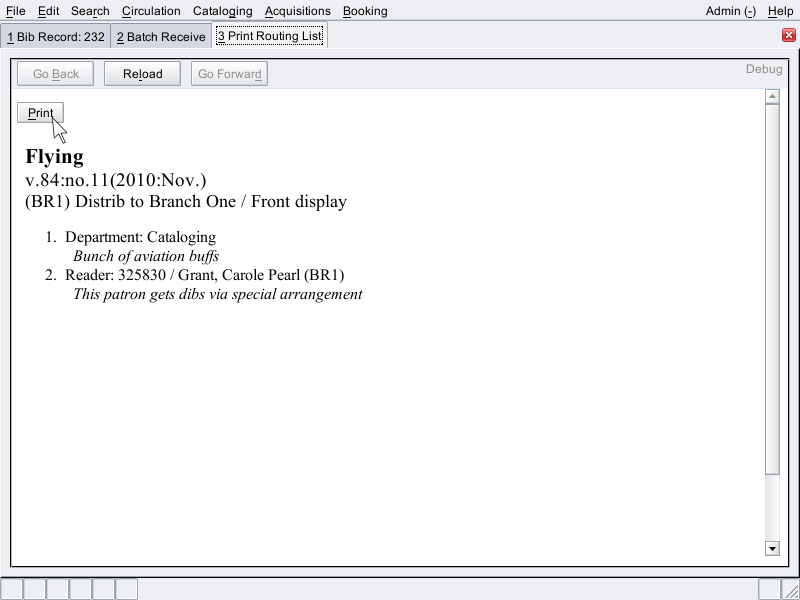The width and height of the screenshot is (800, 600).
Task: Click the first slot in the bottom status bar
Action: pyautogui.click(x=13, y=590)
